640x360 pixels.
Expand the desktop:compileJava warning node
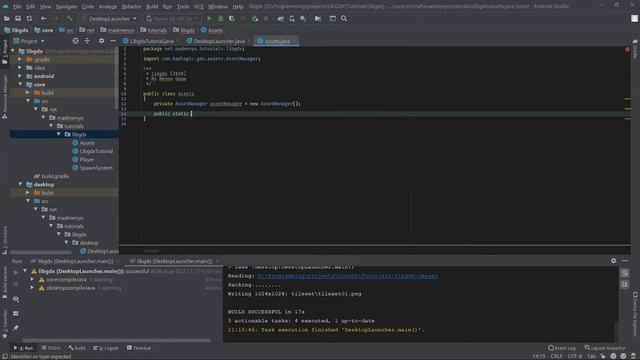pos(32,288)
